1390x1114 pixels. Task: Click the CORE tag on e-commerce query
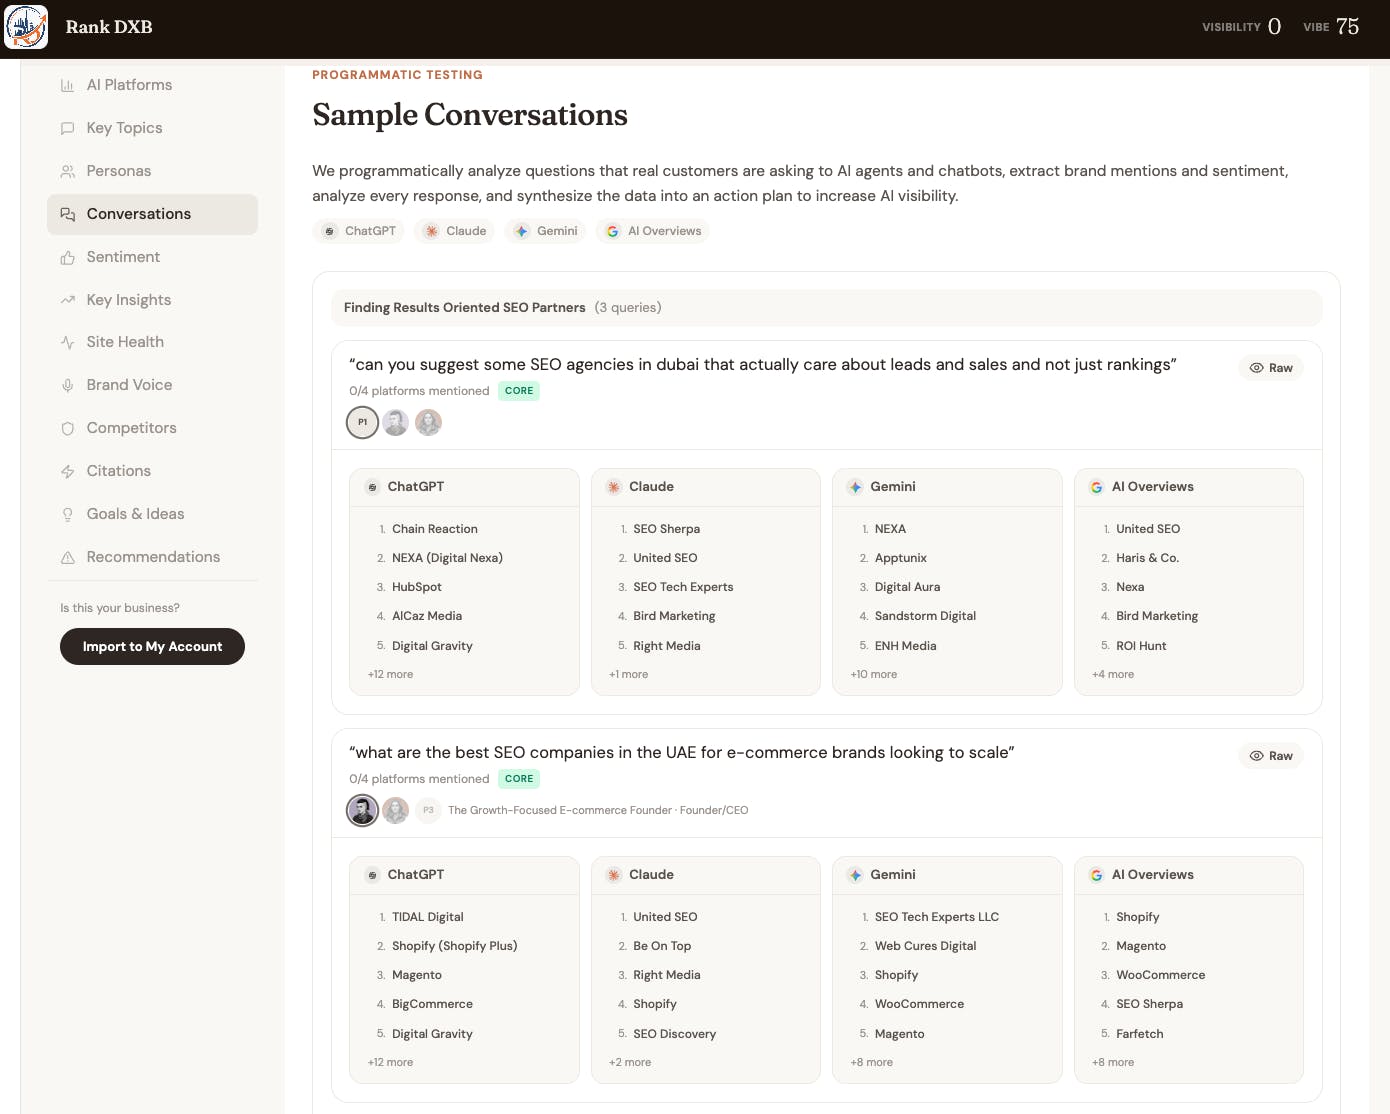[x=519, y=779]
